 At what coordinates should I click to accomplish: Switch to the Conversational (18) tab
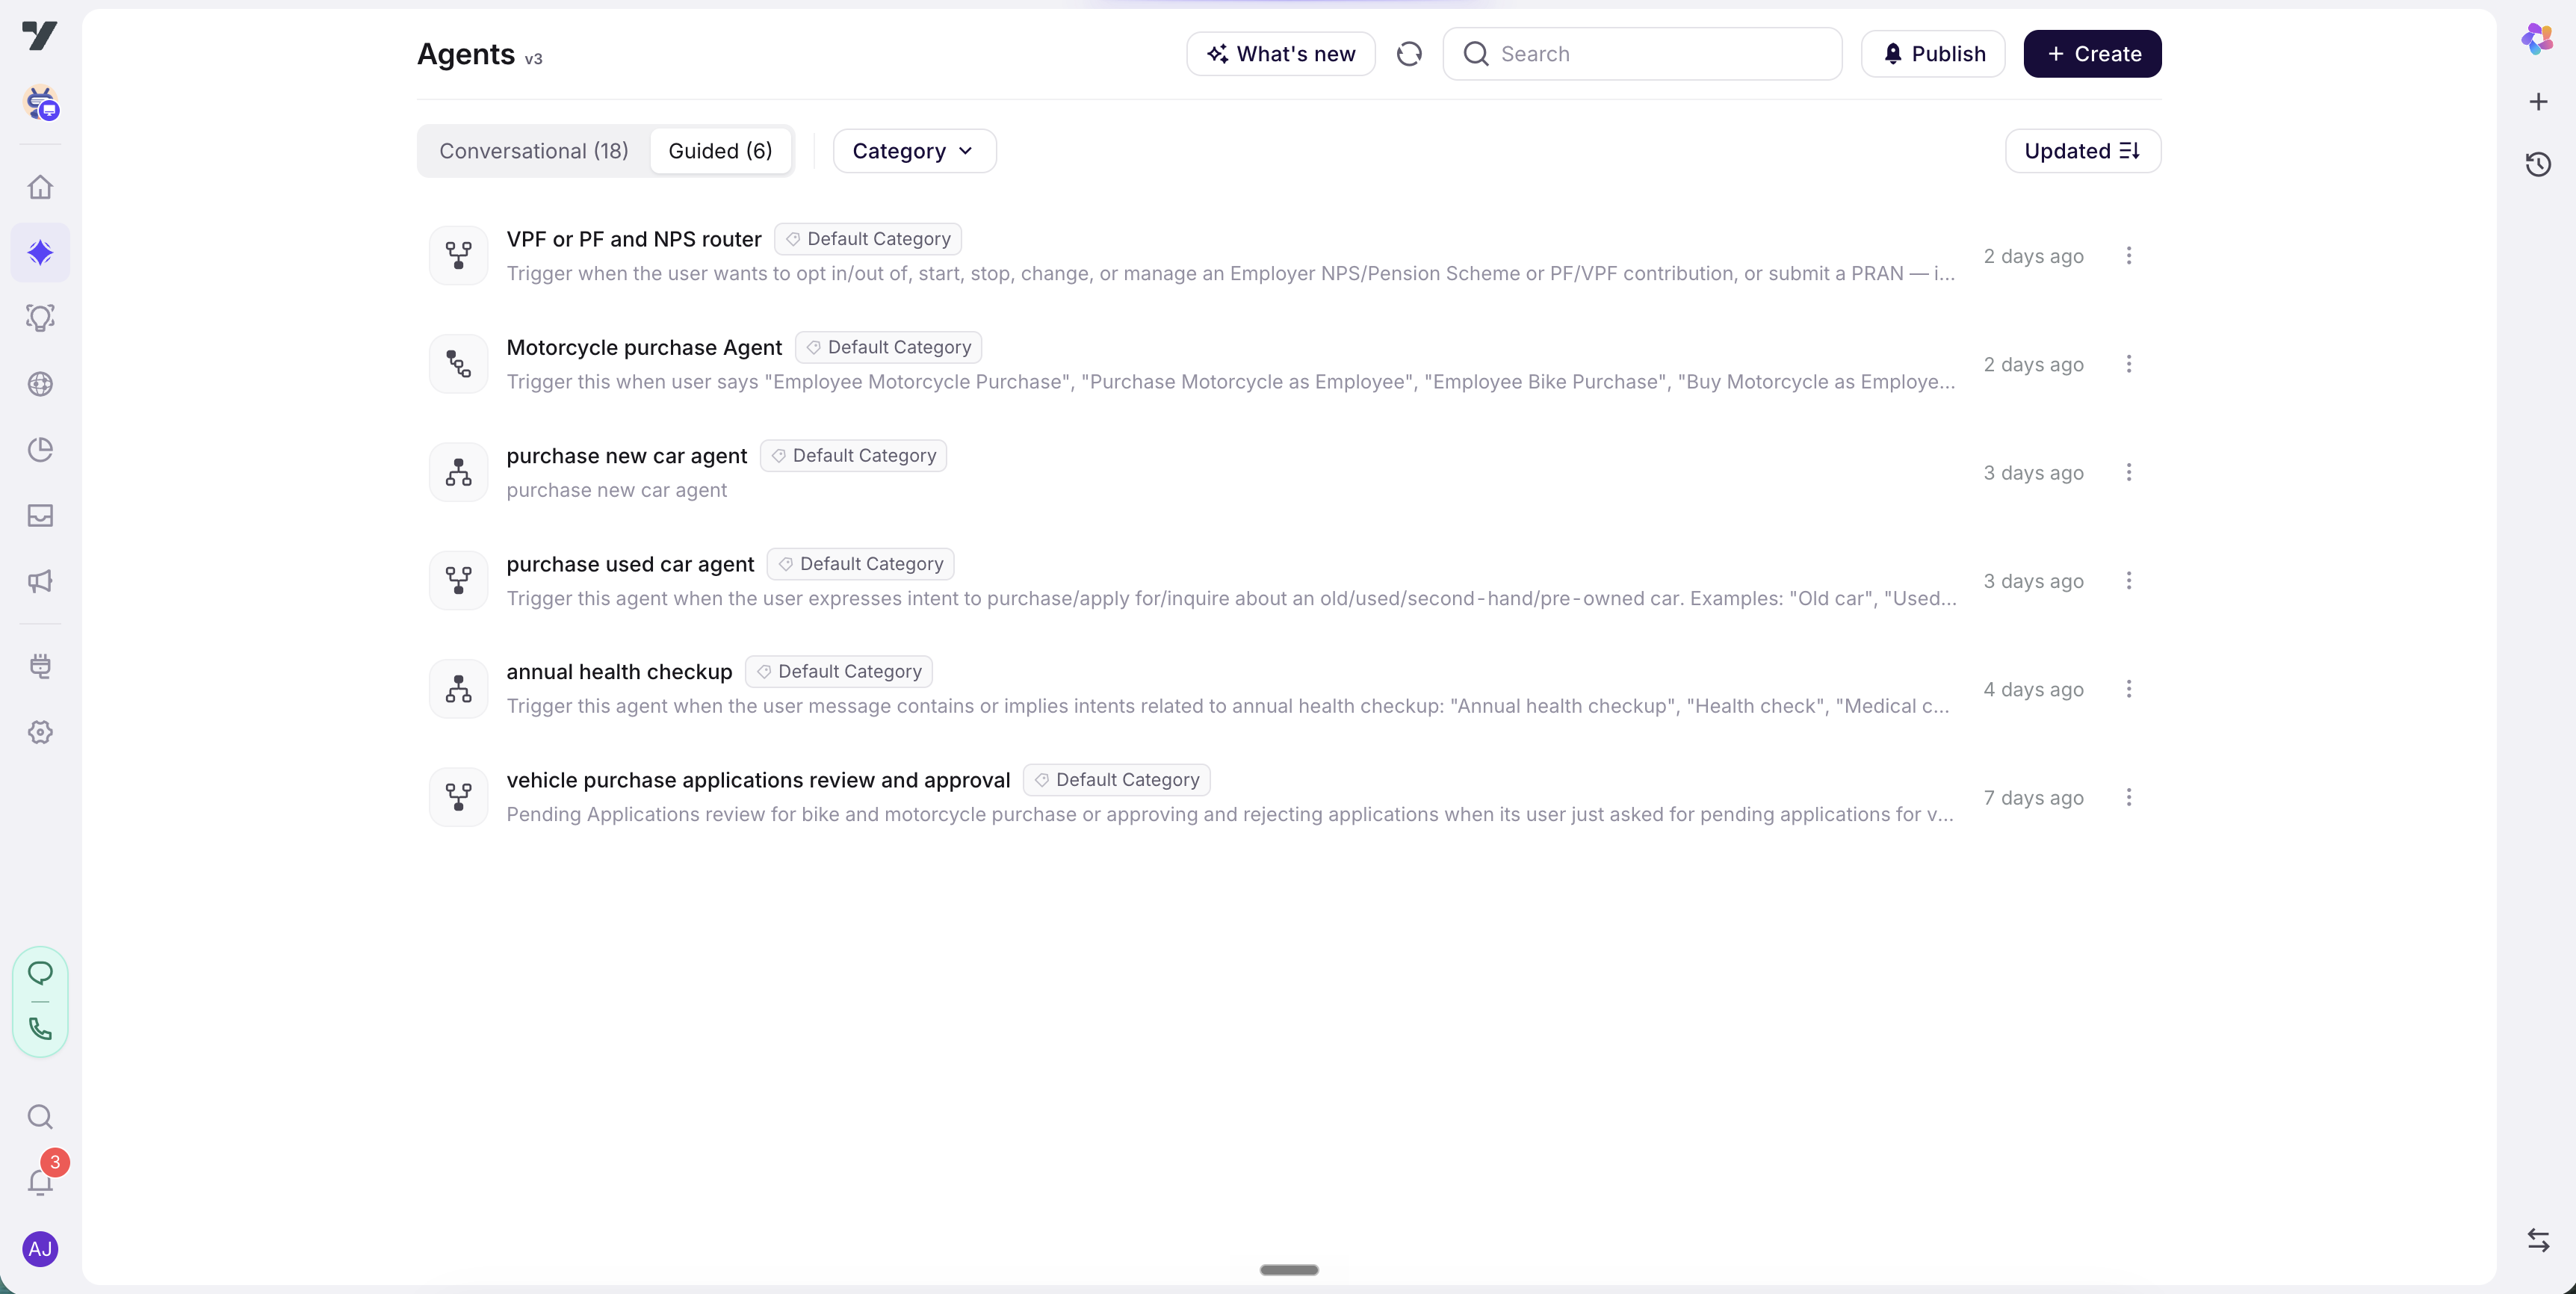(534, 151)
